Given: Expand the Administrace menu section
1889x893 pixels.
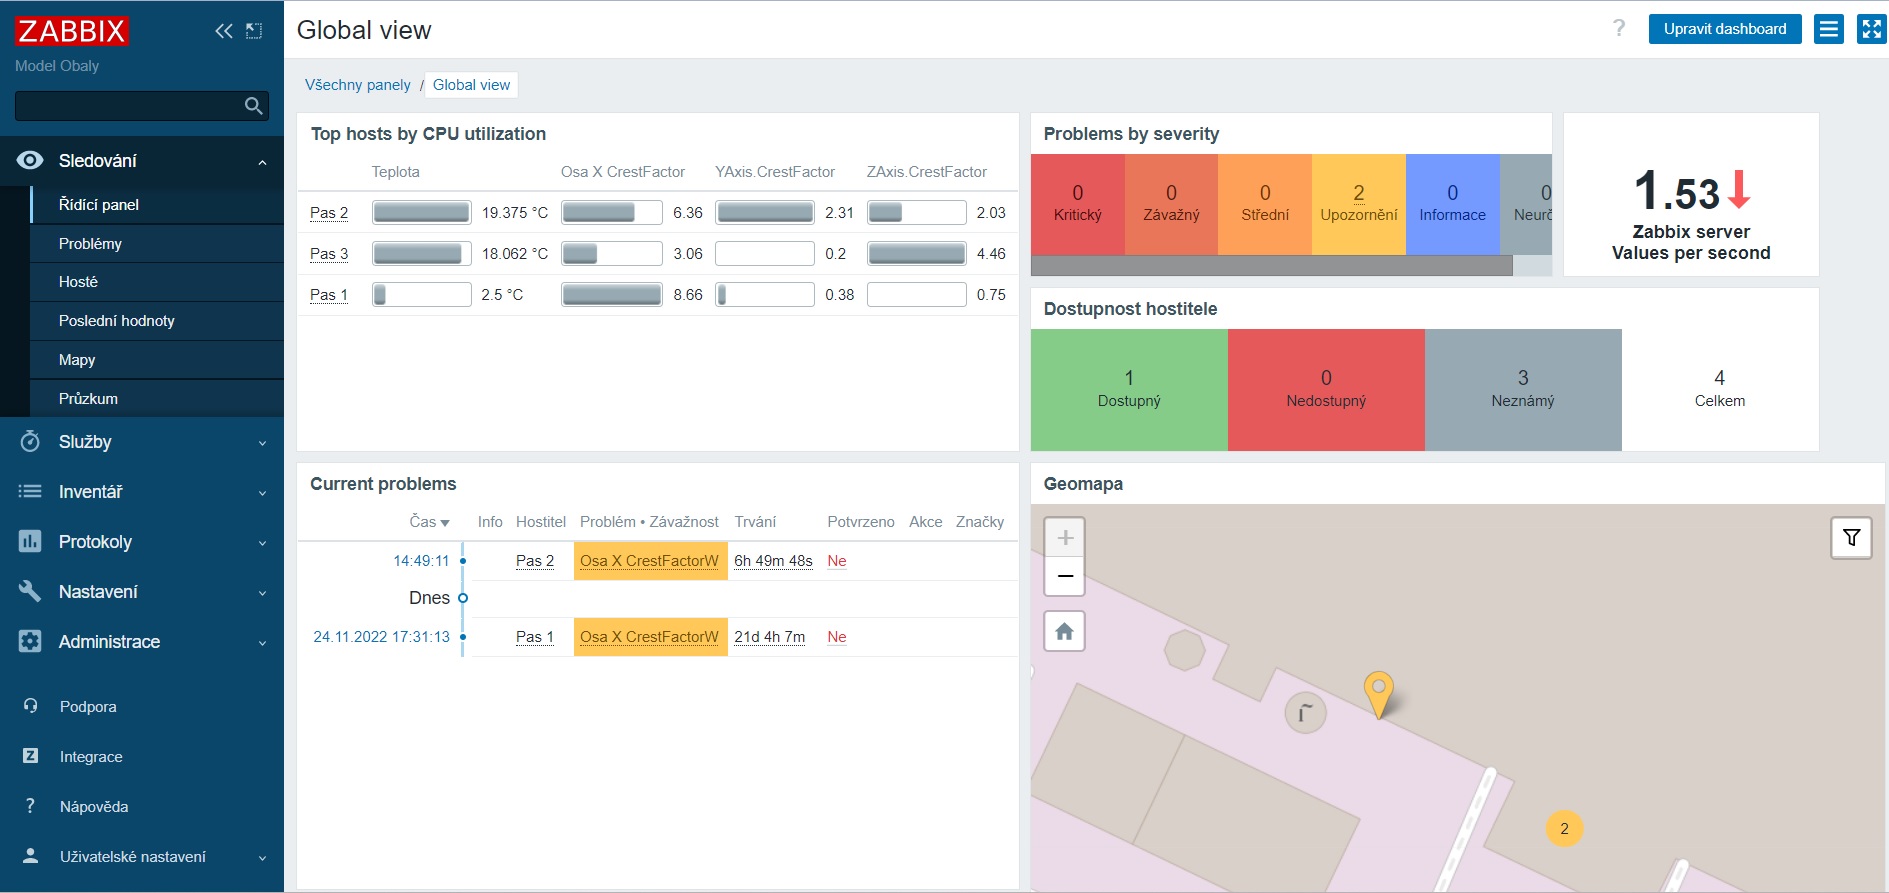Looking at the screenshot, I should pos(262,643).
